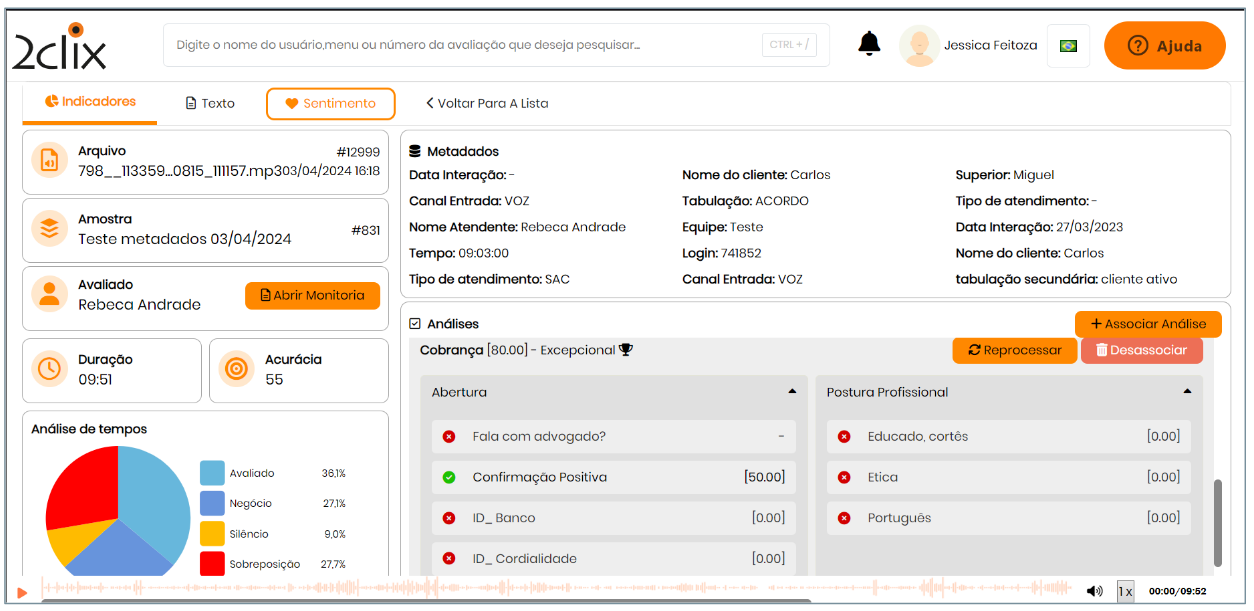Click the Amostra layers icon
Image resolution: width=1254 pixels, height=611 pixels.
48,229
